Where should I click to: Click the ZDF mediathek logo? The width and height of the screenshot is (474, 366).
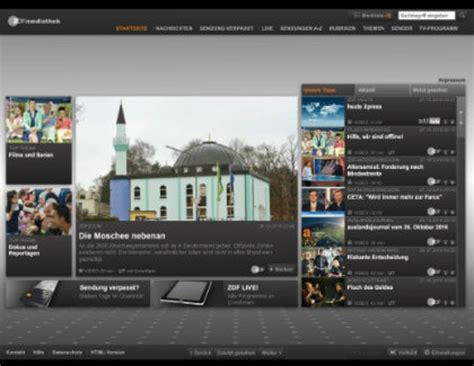point(34,21)
